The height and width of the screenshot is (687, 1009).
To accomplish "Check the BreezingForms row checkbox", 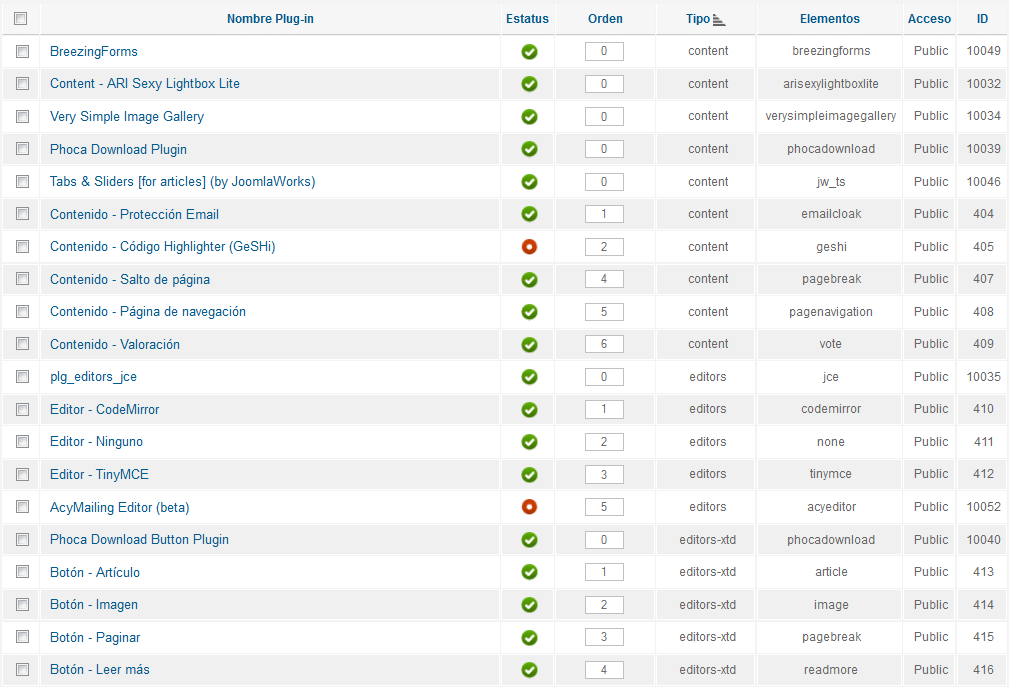I will tap(23, 51).
